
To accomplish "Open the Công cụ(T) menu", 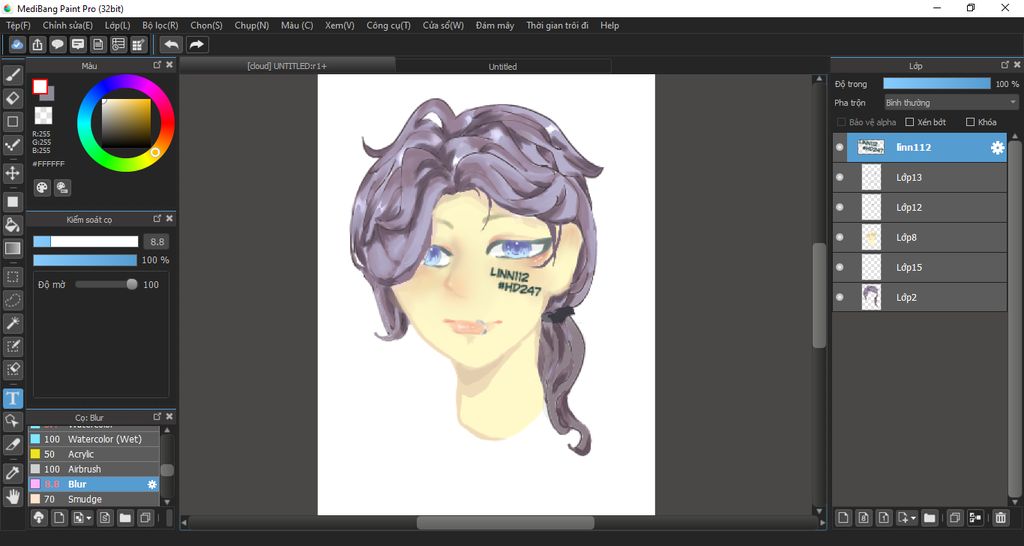I will pos(389,25).
